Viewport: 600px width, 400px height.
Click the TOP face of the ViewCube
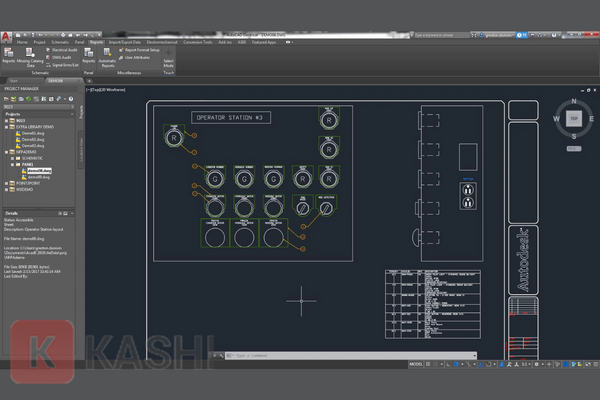coord(574,119)
